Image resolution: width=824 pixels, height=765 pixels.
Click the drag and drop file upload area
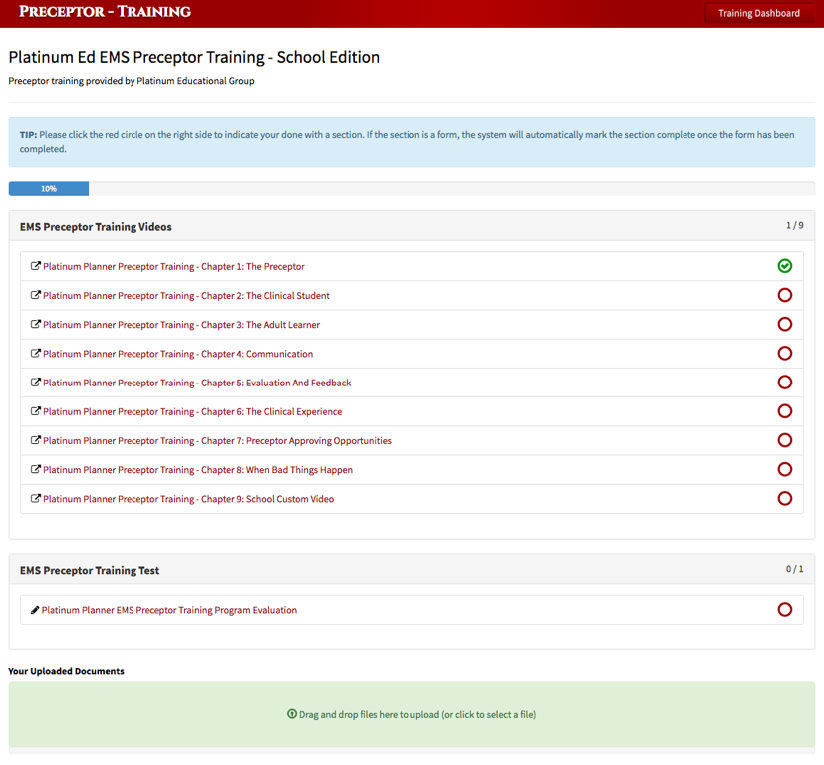(412, 714)
